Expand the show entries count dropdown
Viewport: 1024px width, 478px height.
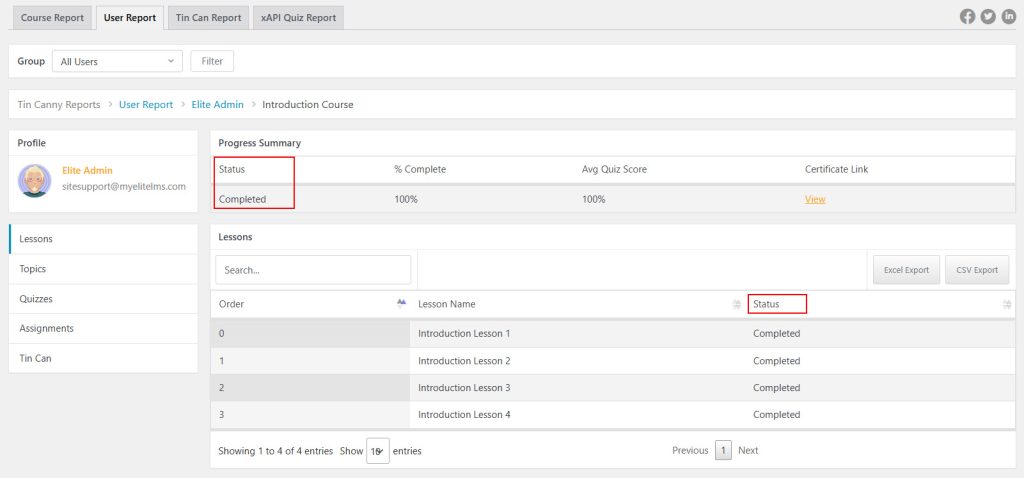377,451
